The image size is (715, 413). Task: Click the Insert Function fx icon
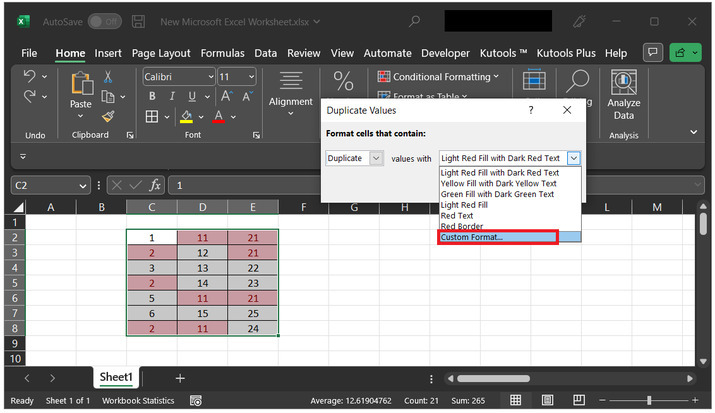pos(155,186)
